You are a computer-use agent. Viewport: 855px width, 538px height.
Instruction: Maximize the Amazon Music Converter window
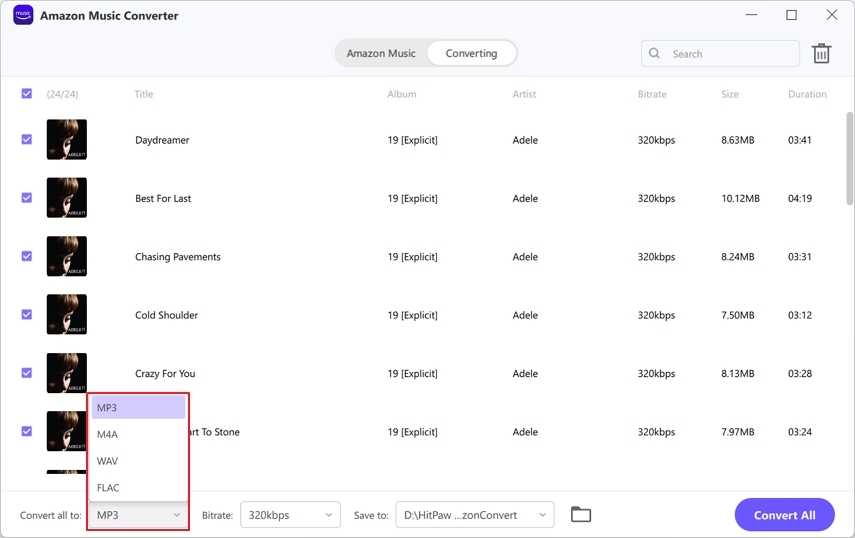pyautogui.click(x=791, y=15)
